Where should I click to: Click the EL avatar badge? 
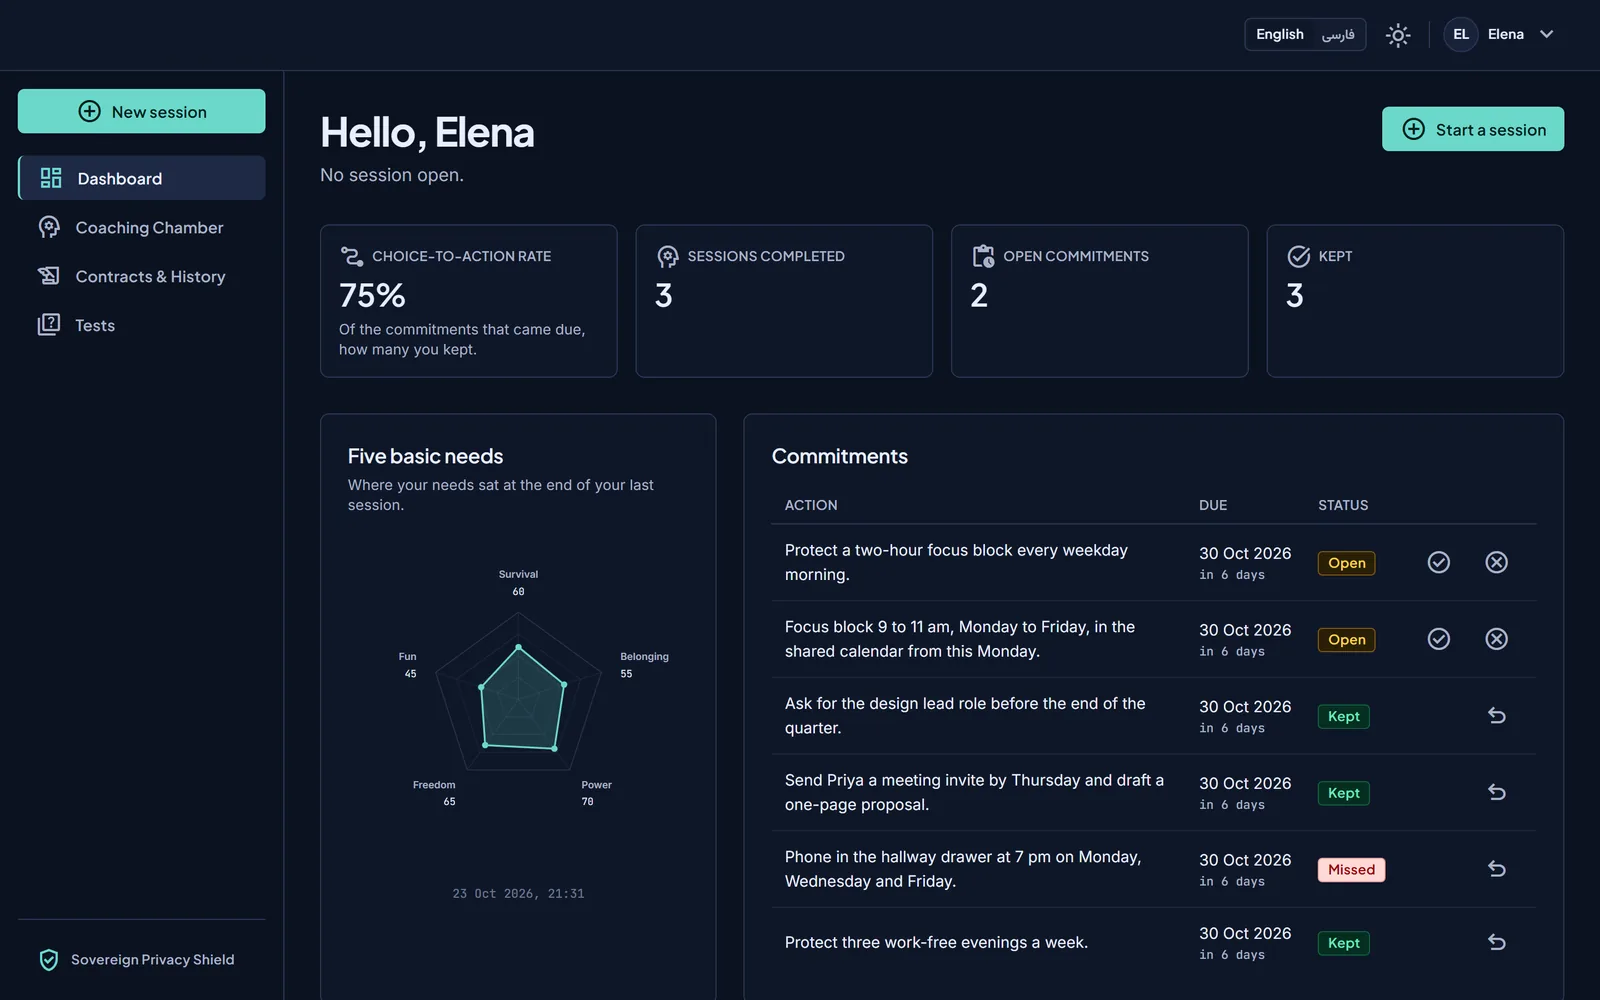coord(1461,34)
